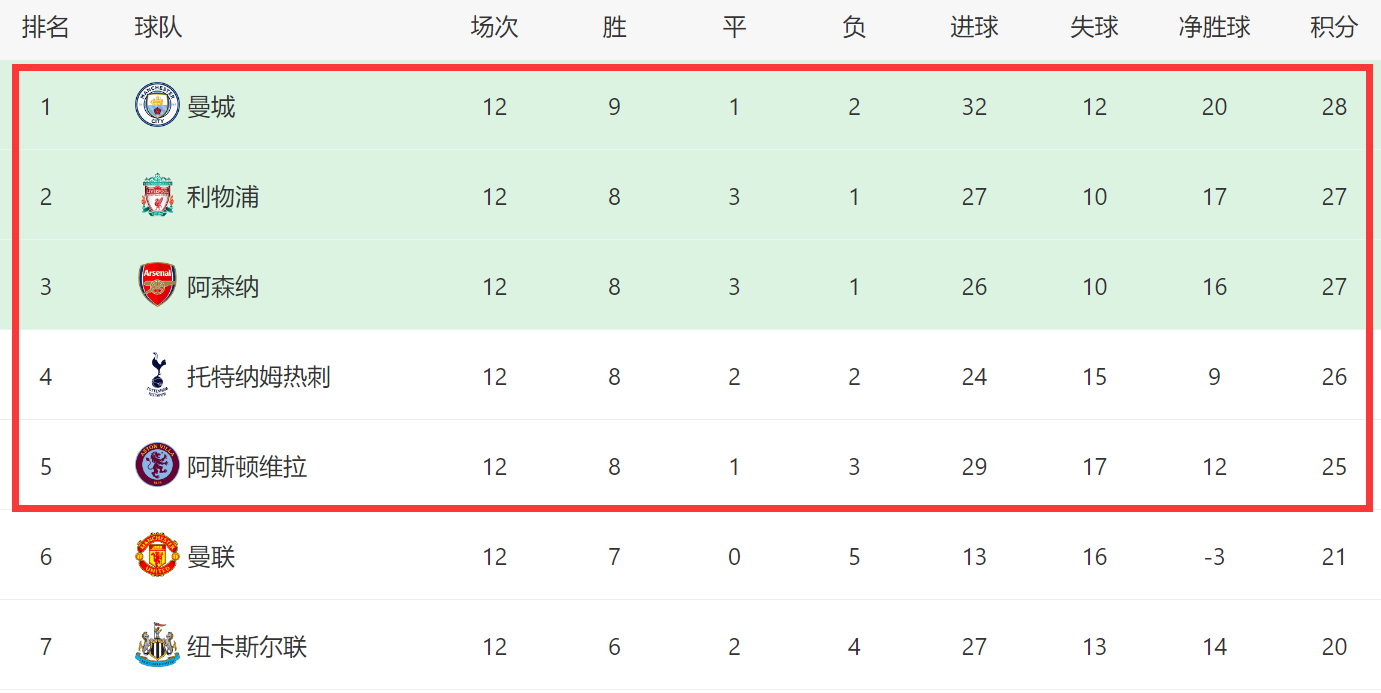Viewport: 1381px width, 693px height.
Task: Click the 进球 column header
Action: click(974, 28)
